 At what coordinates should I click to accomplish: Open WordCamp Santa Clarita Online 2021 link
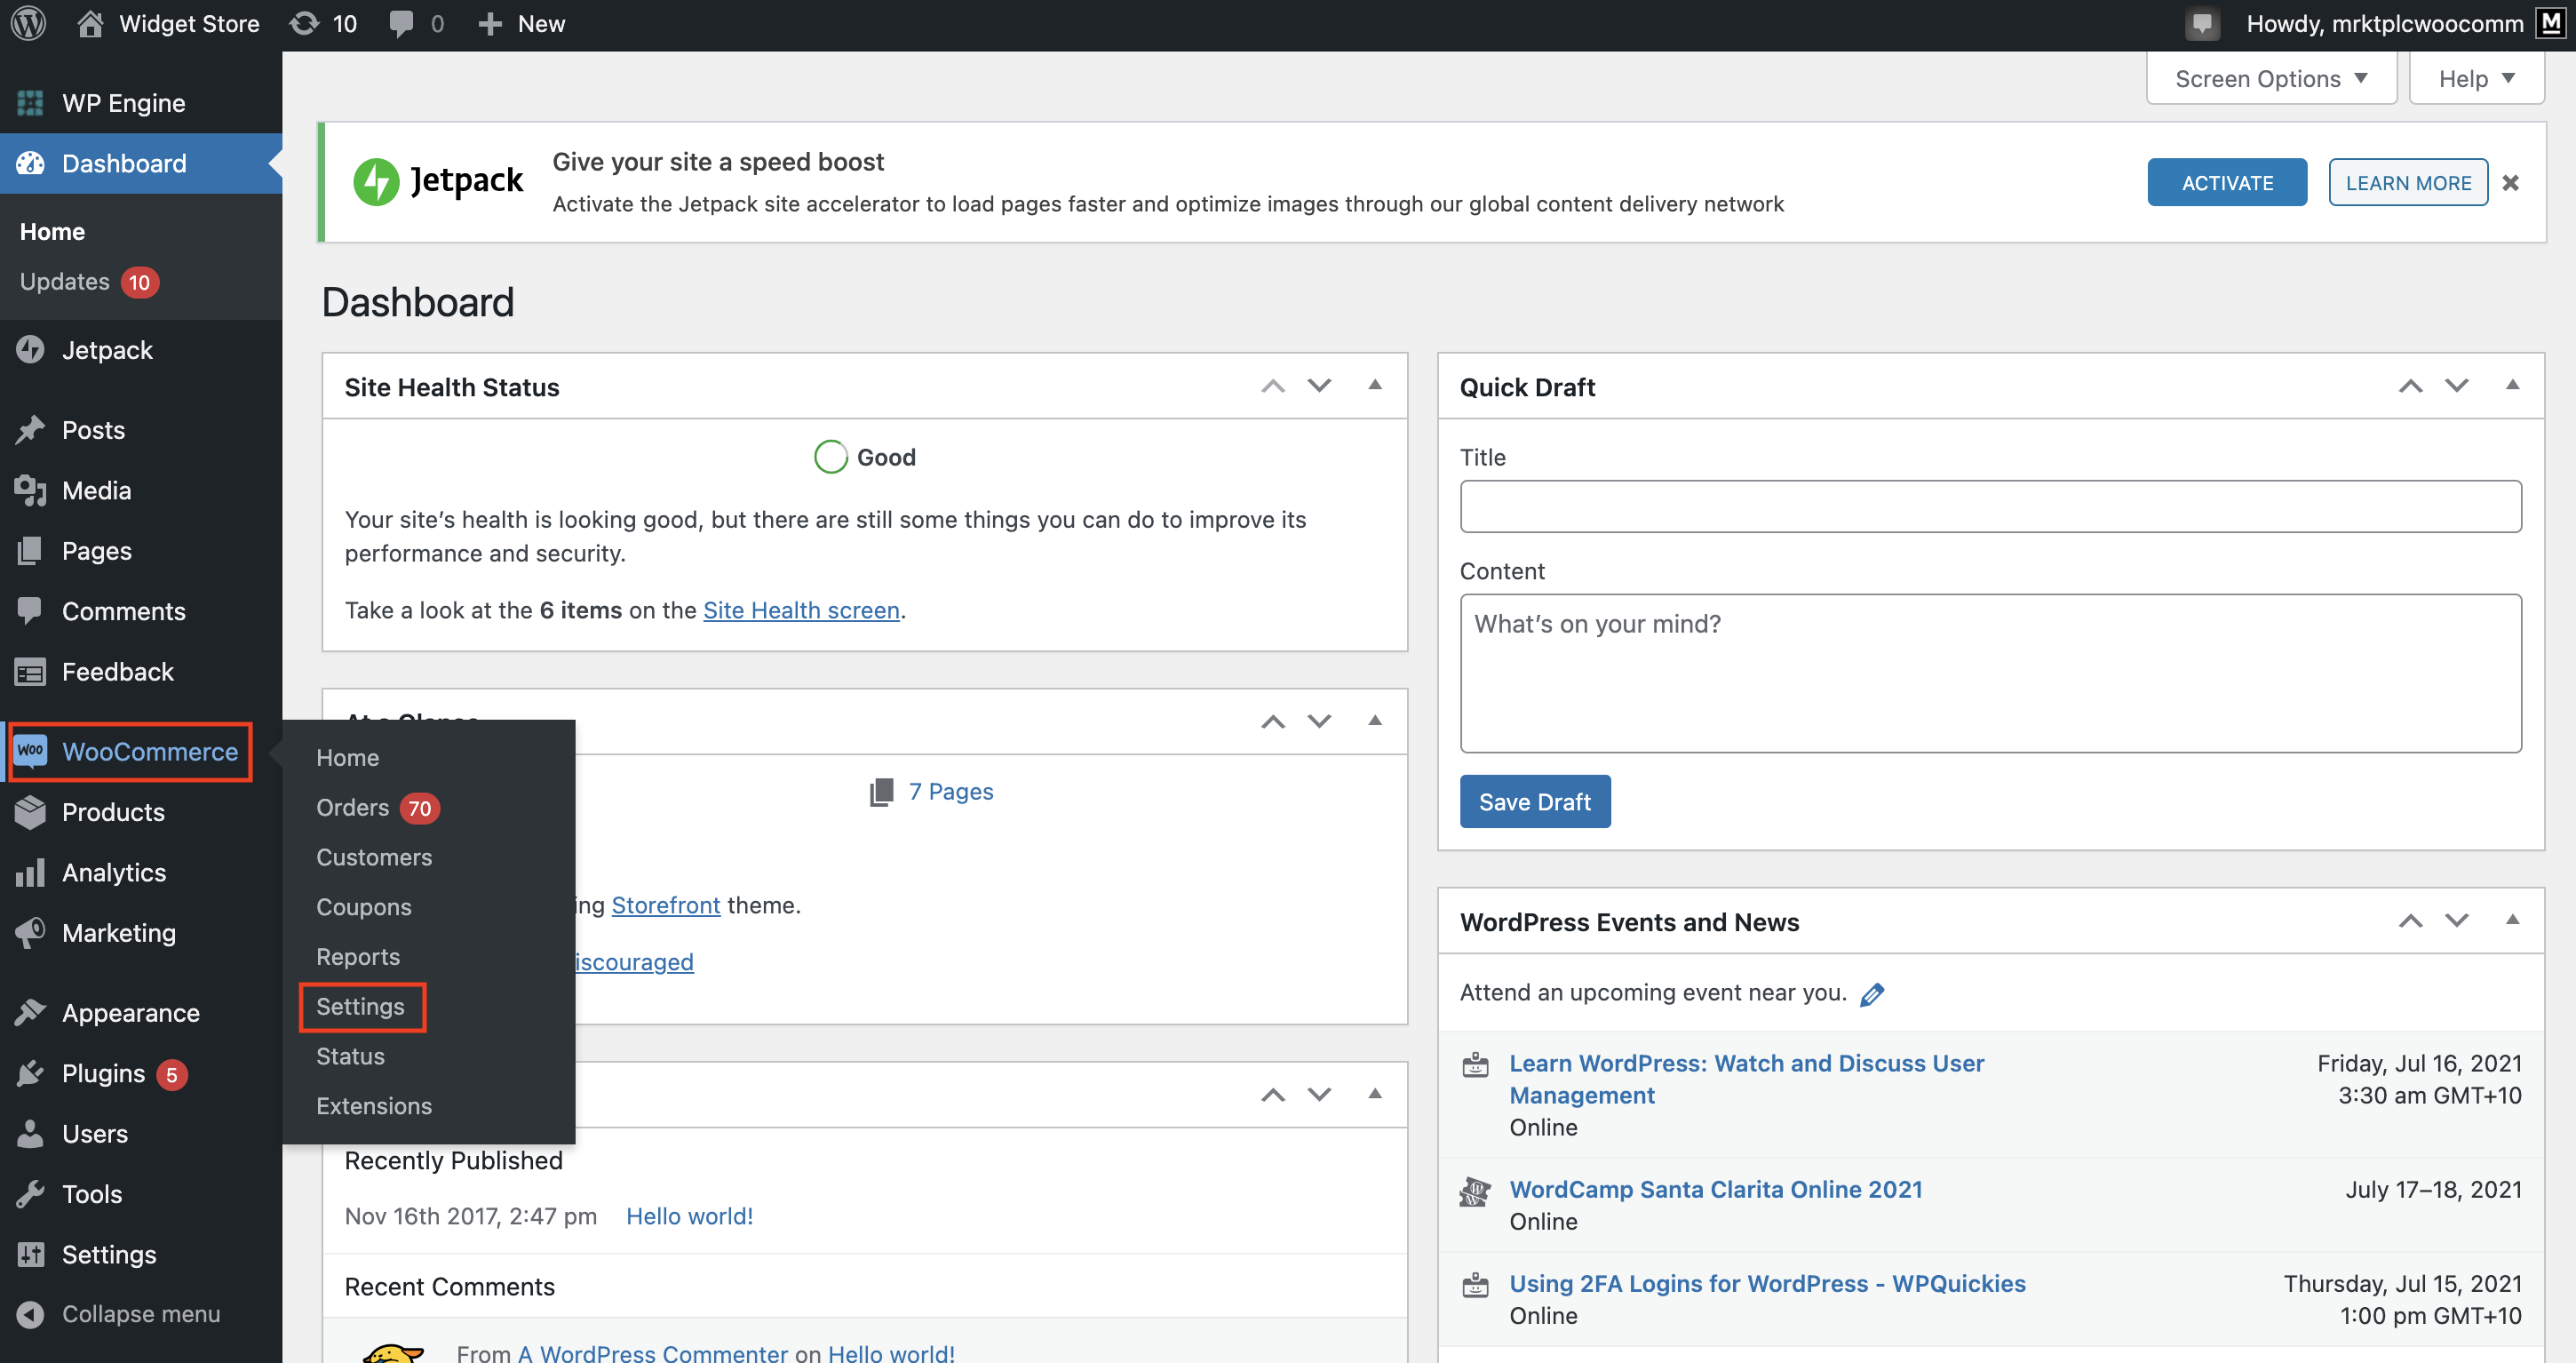[x=1716, y=1189]
